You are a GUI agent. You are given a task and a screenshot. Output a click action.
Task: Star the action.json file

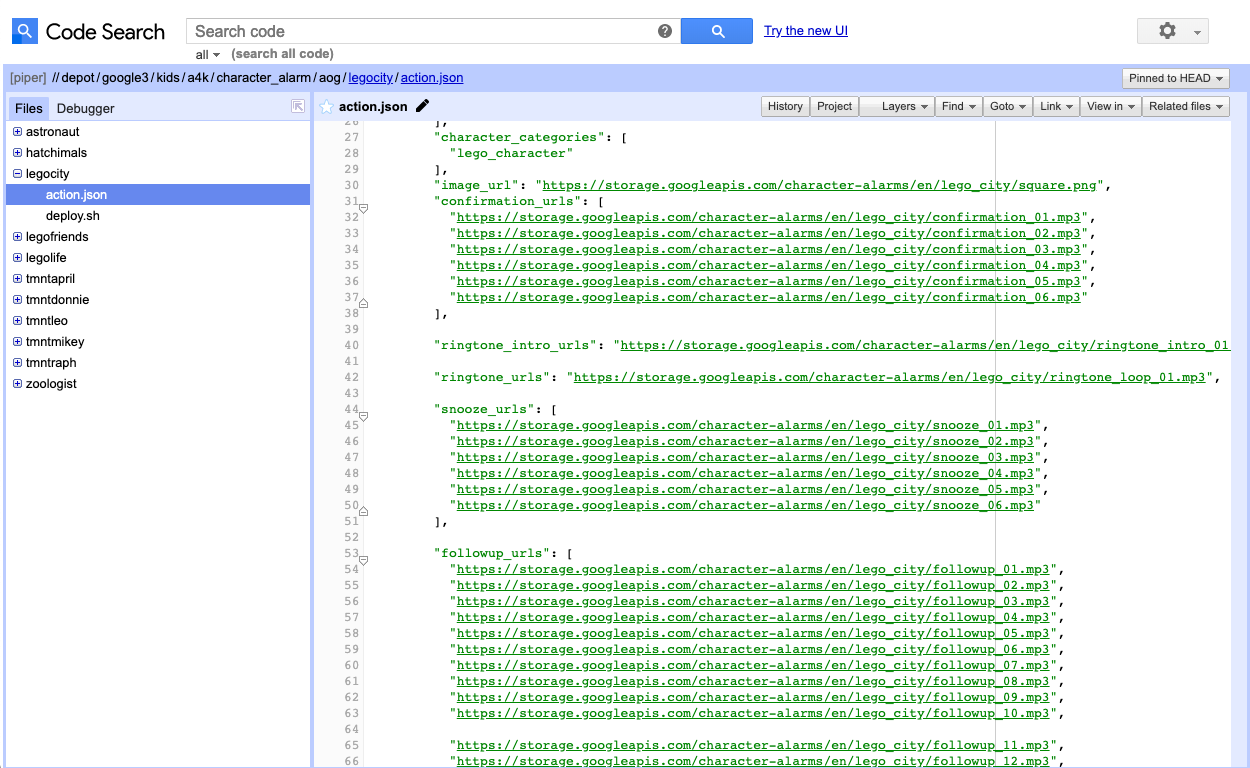tap(326, 107)
